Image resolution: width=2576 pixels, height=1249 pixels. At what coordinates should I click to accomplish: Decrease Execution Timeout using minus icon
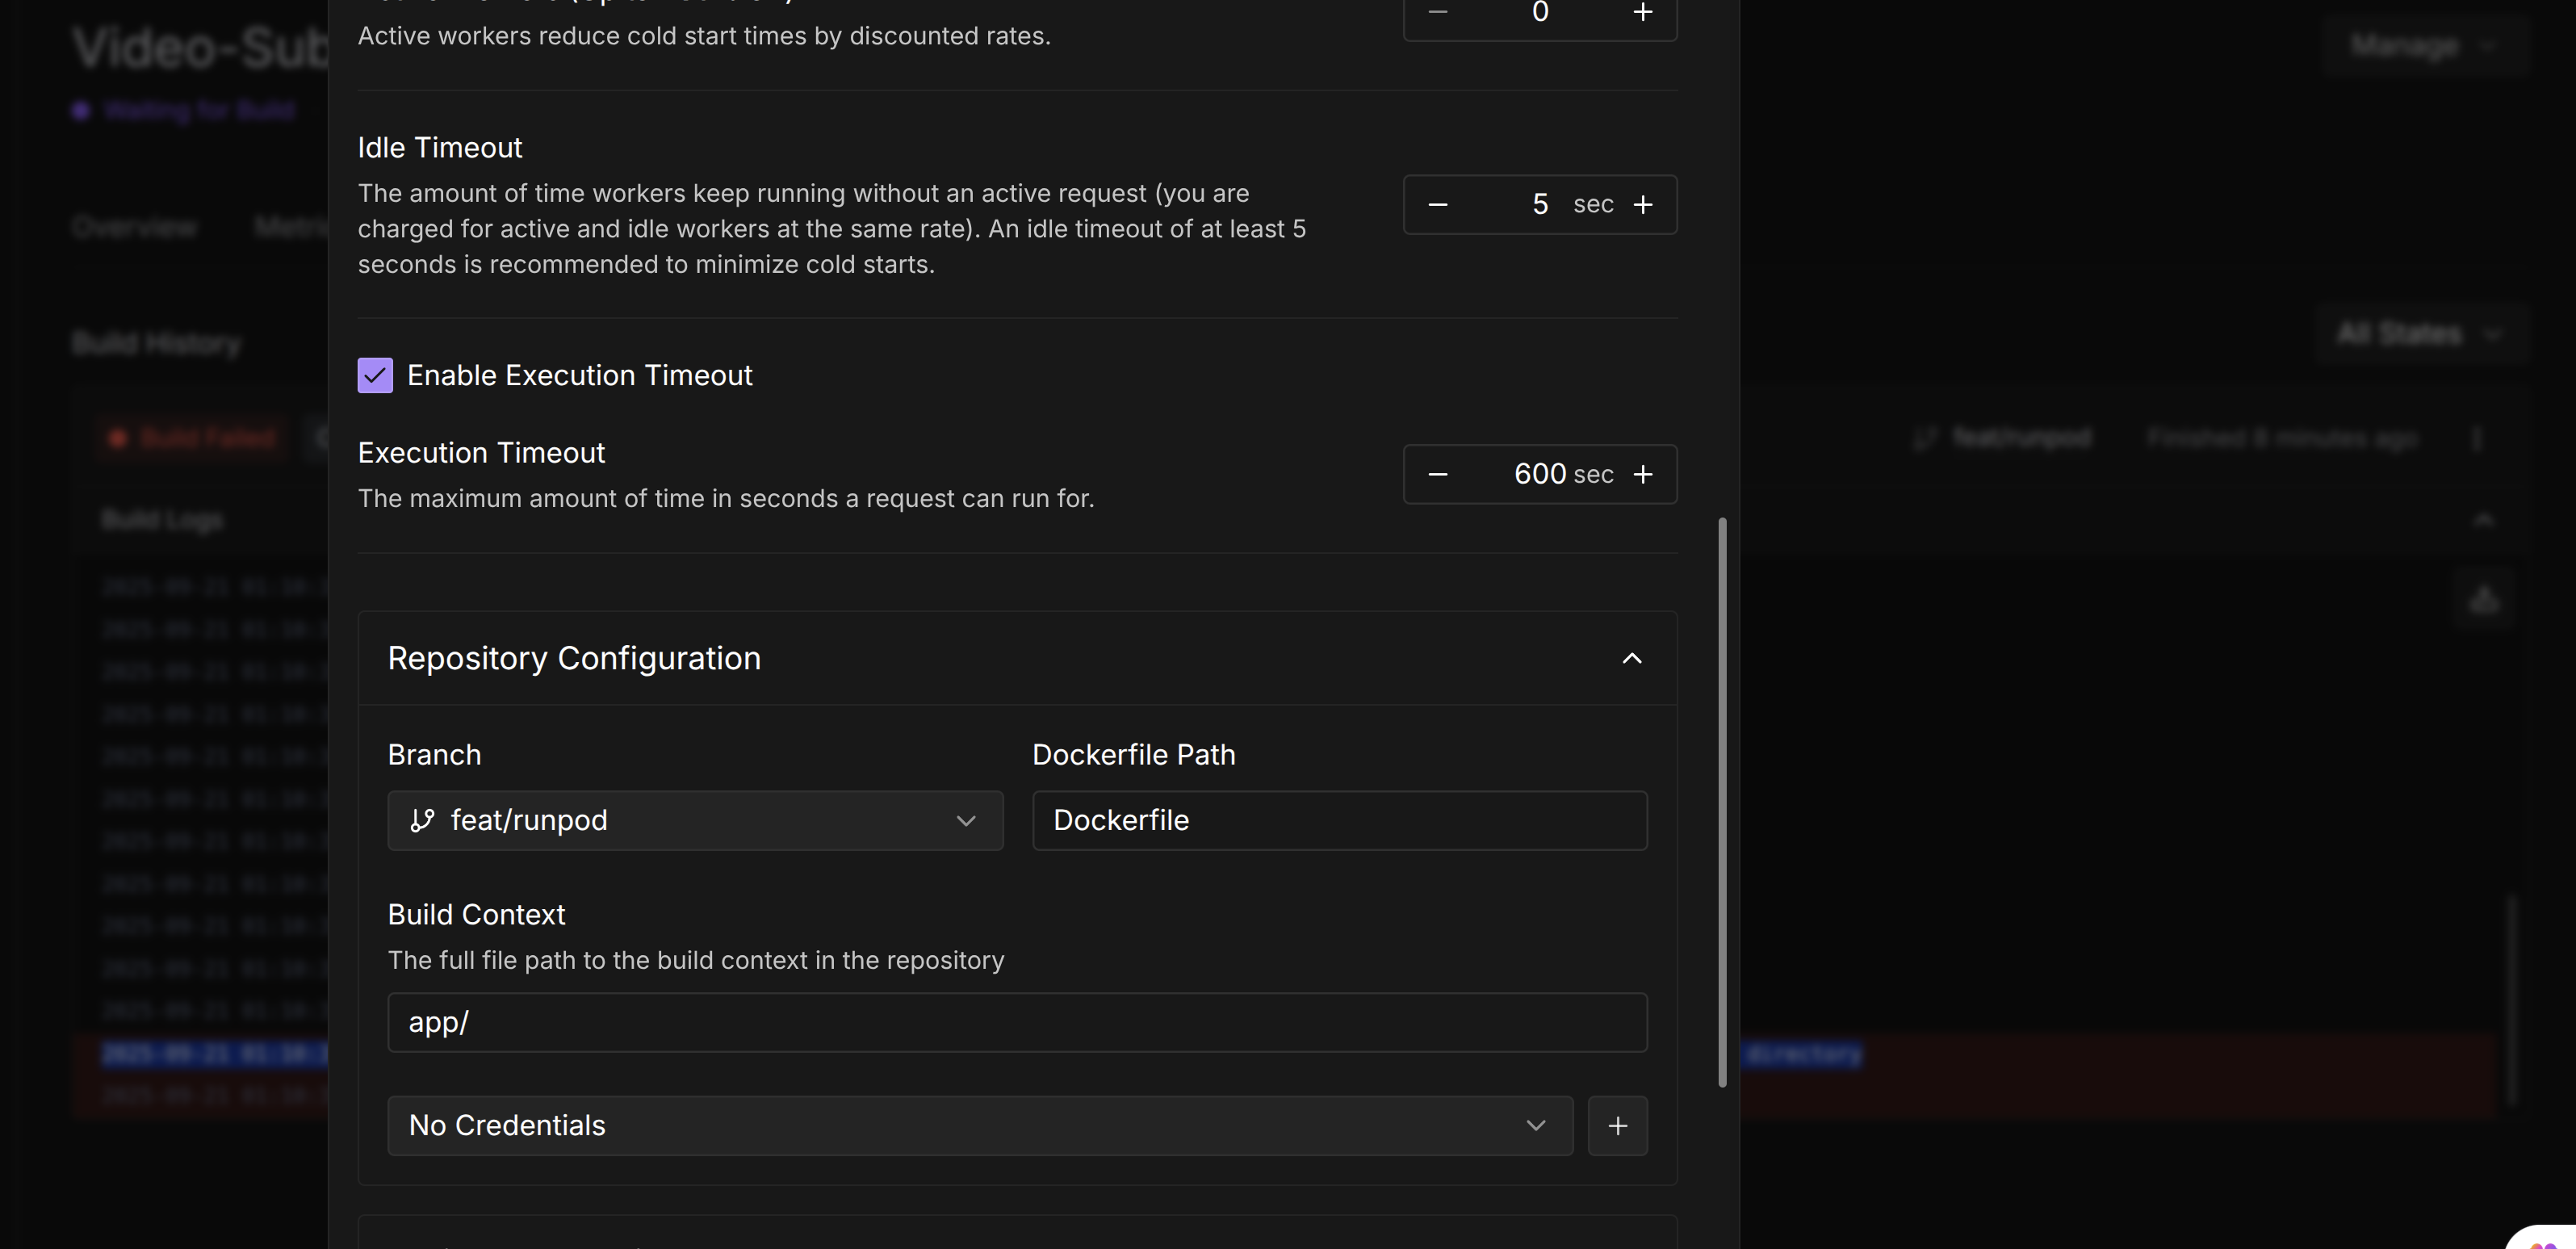pyautogui.click(x=1437, y=474)
